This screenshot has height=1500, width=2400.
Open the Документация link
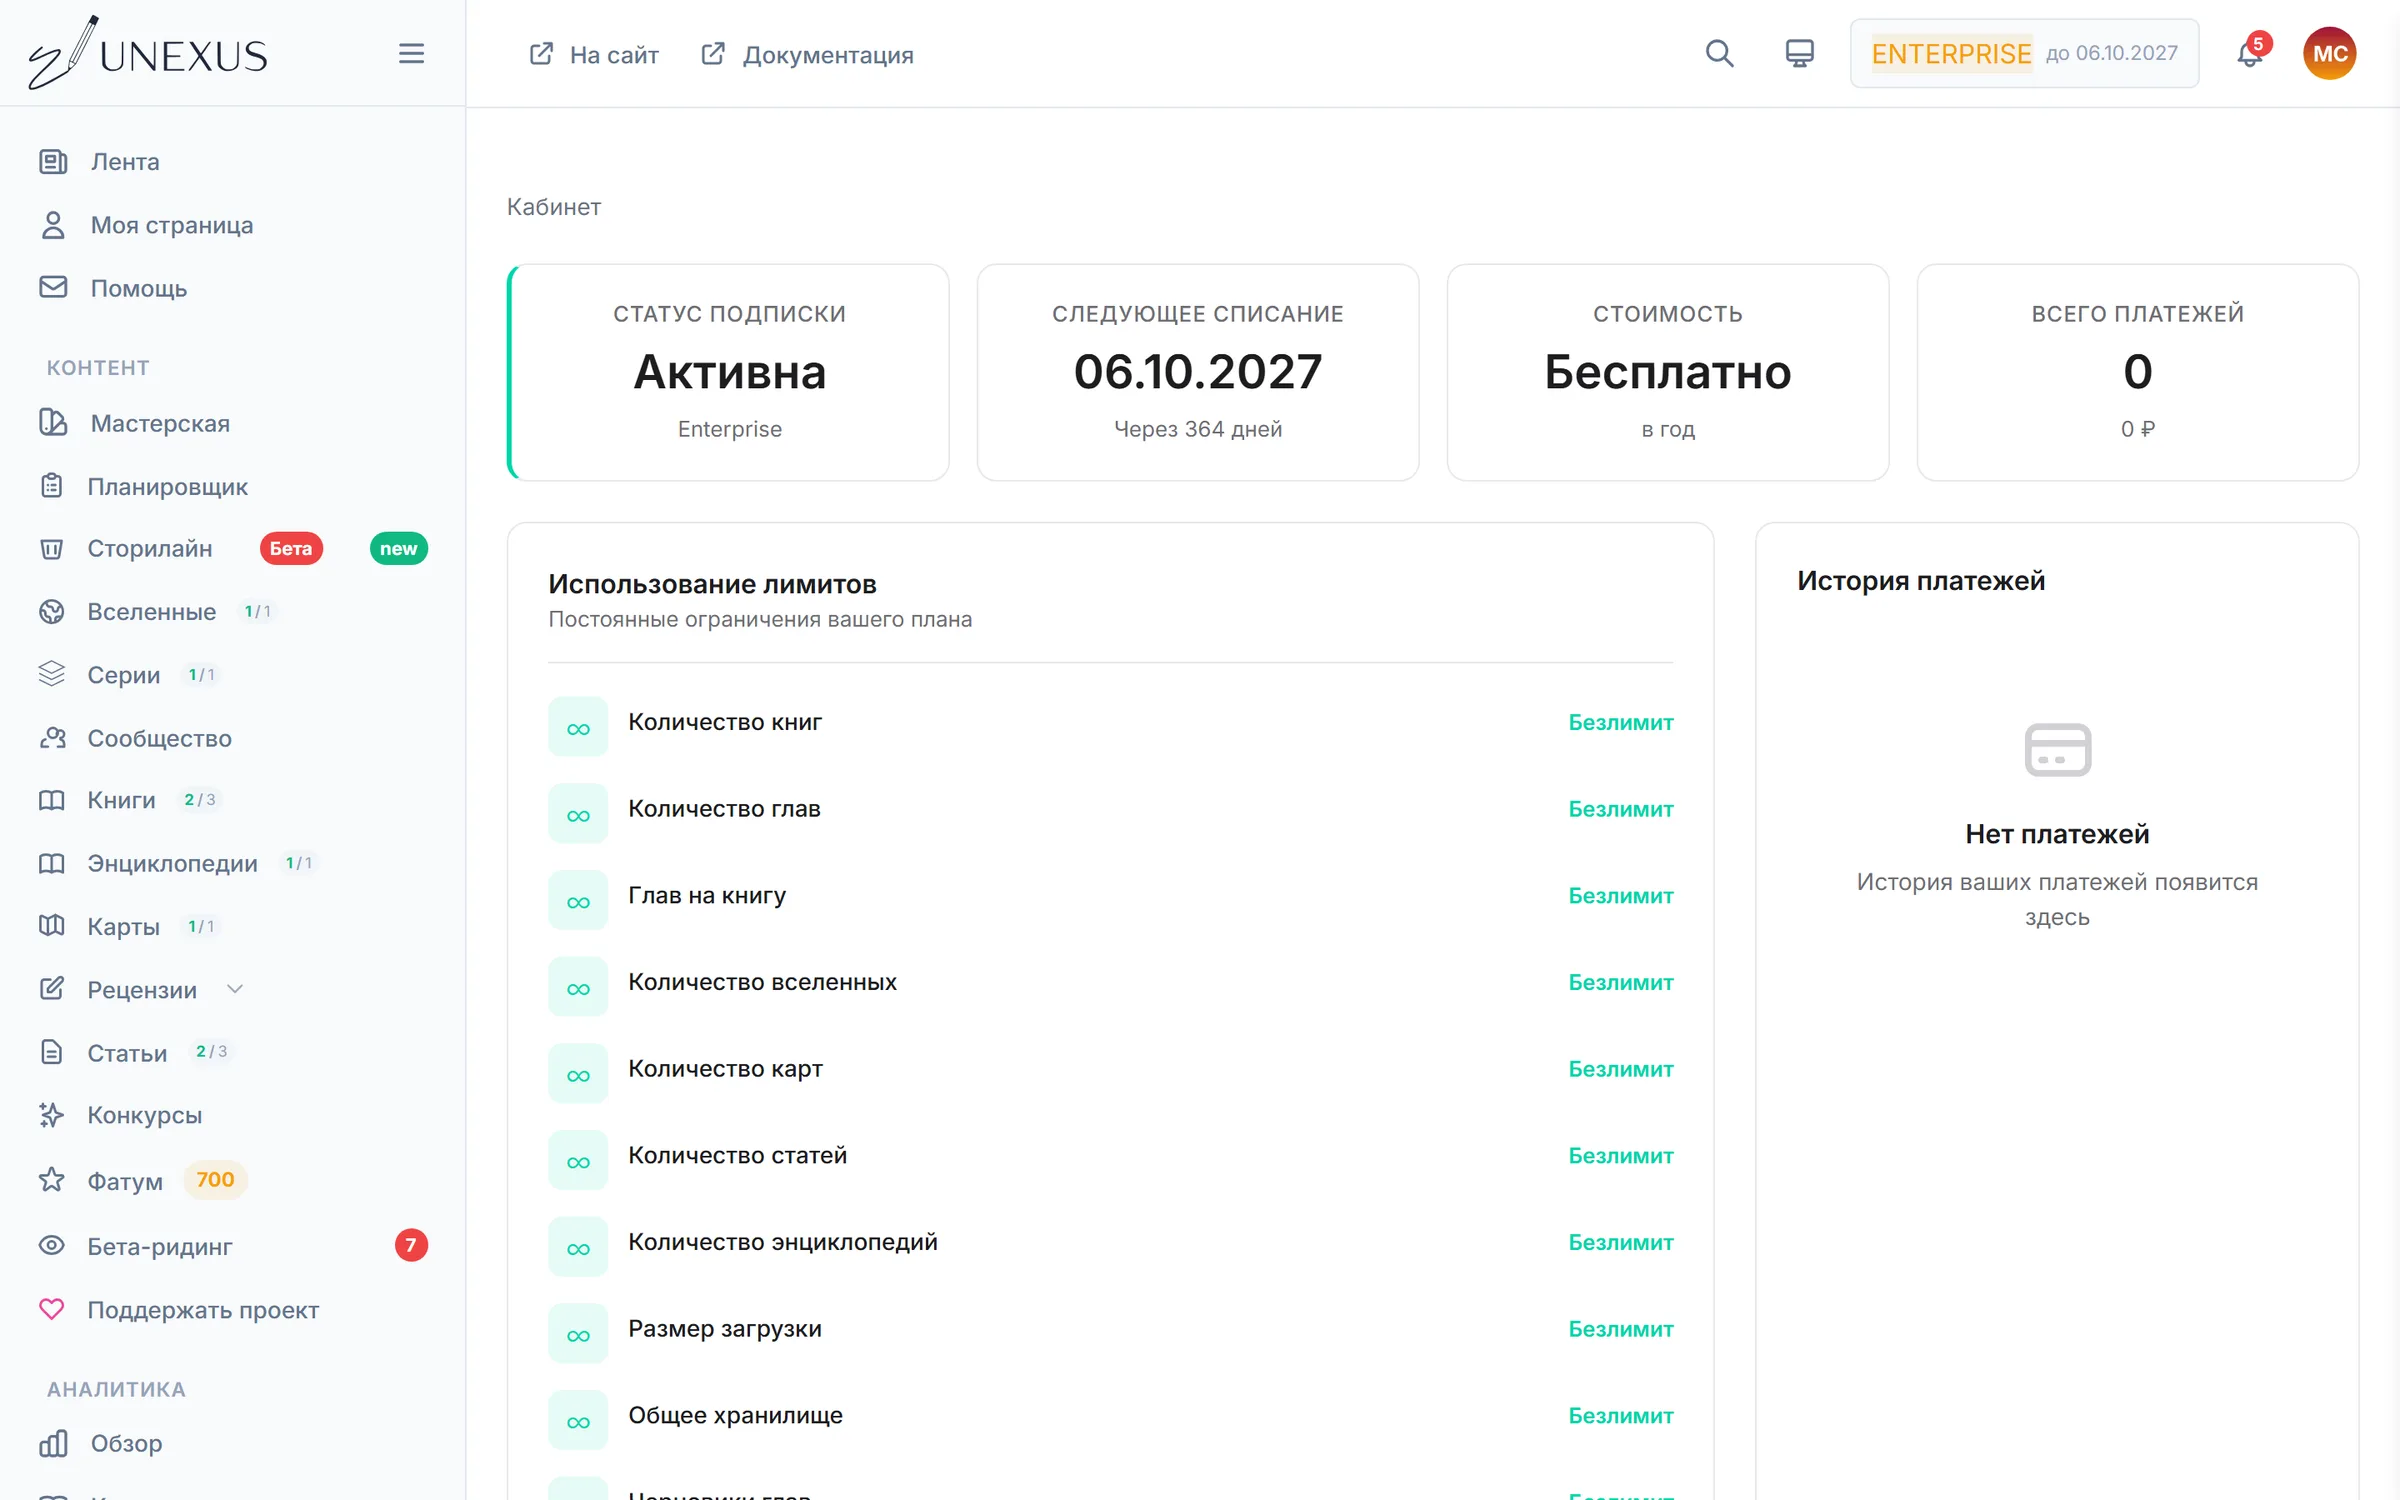pos(807,54)
